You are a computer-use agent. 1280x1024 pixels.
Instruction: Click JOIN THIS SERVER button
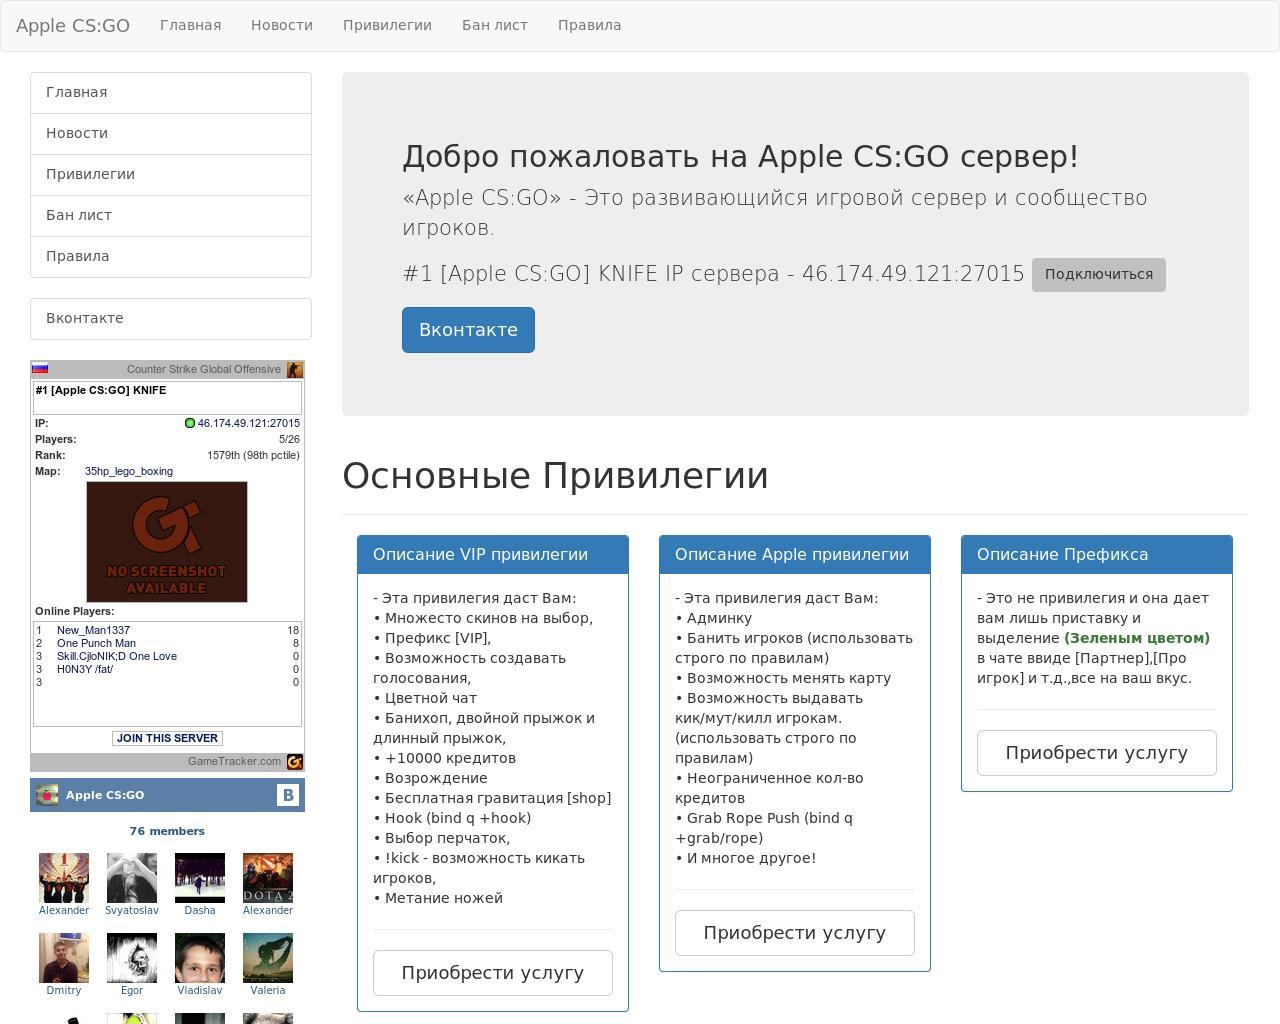coord(167,738)
